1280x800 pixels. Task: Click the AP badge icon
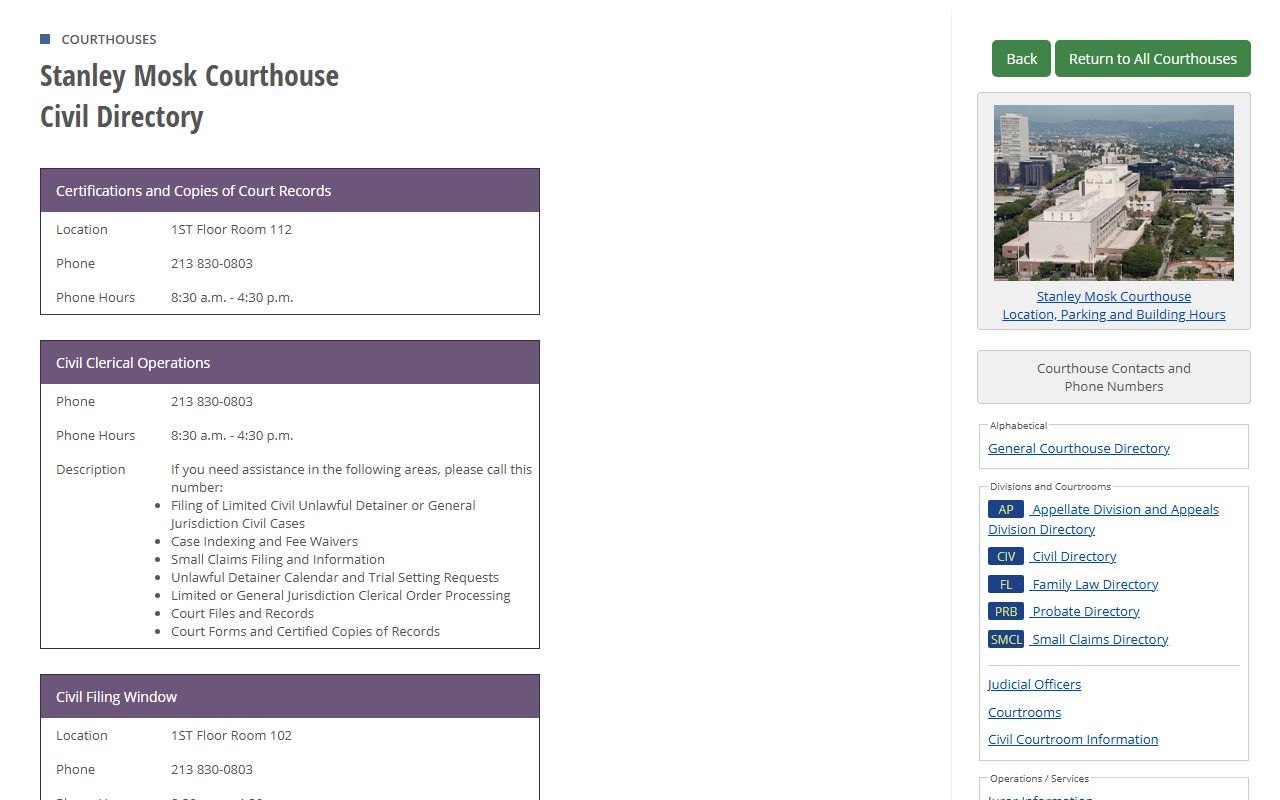[x=1006, y=509]
